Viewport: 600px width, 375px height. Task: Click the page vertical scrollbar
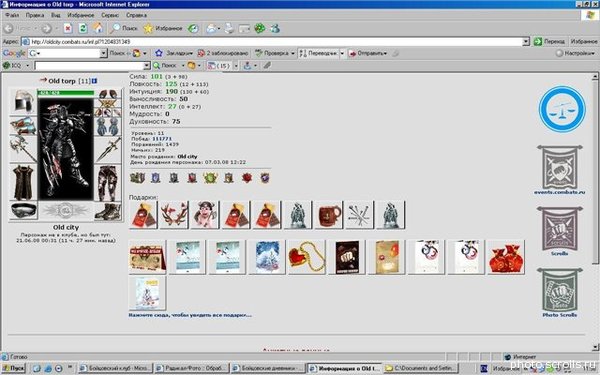[595, 212]
